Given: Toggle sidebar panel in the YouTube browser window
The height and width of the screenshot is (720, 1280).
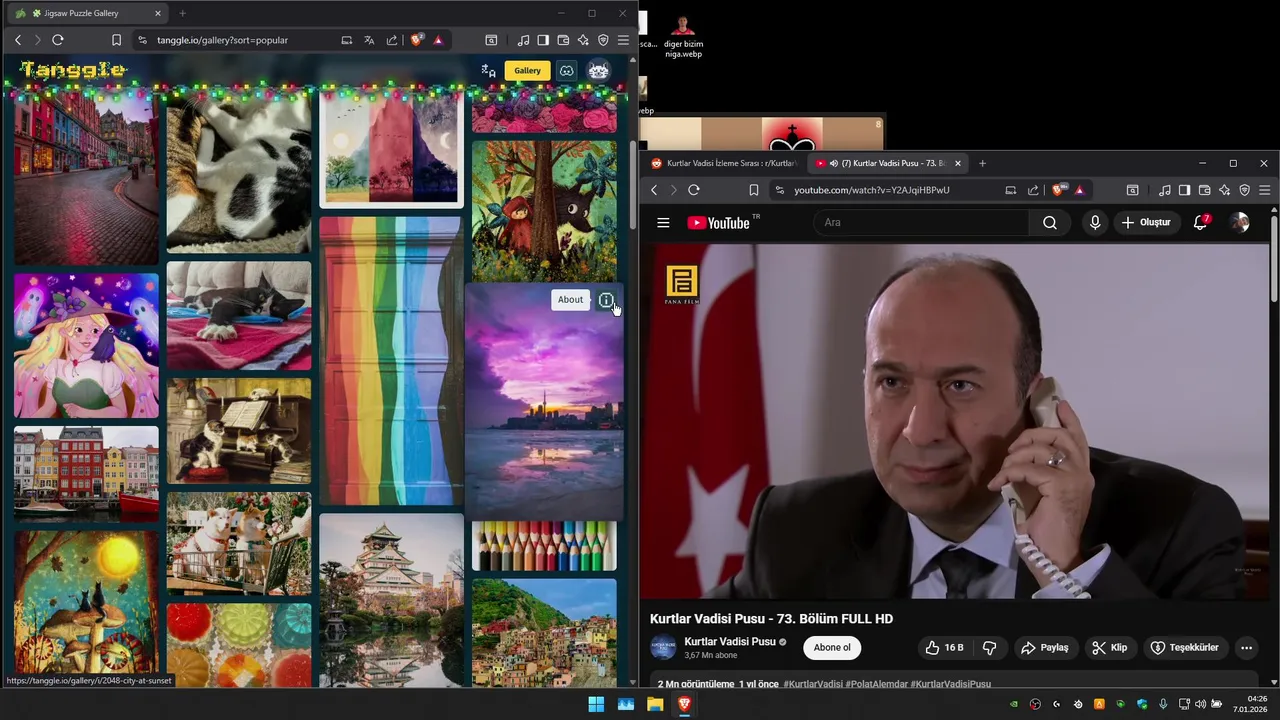Looking at the screenshot, I should tap(1184, 190).
